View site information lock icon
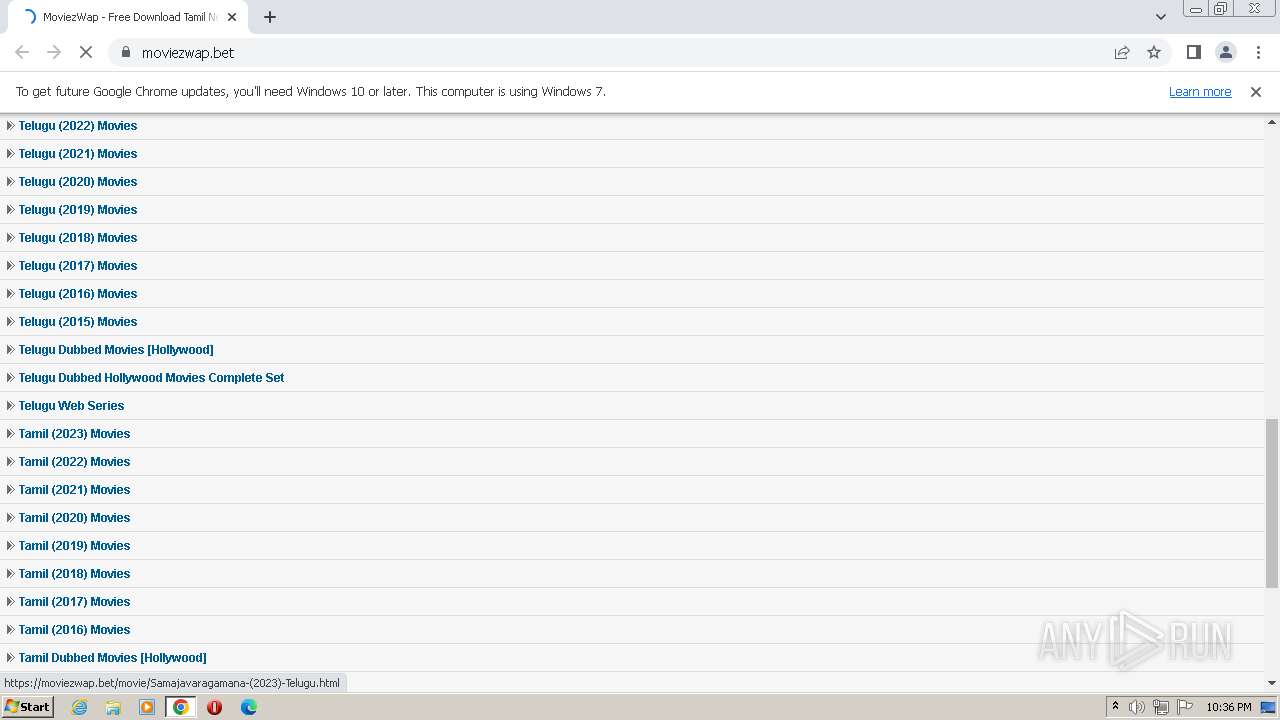 click(125, 52)
